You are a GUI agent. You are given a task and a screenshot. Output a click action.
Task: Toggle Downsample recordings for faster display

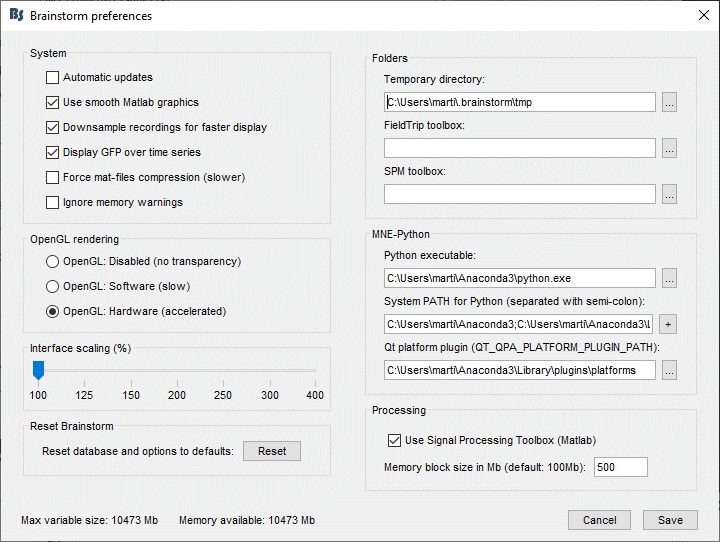[53, 128]
